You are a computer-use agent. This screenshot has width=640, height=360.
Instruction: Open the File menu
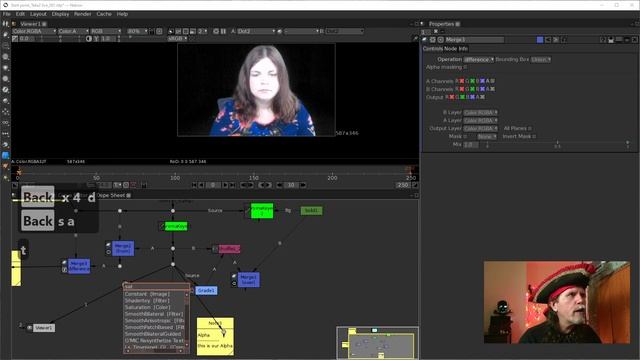pyautogui.click(x=7, y=14)
